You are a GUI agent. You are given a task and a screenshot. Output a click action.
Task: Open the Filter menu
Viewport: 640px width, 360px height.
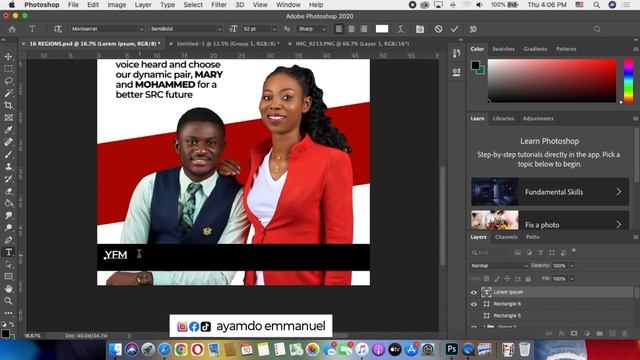pos(219,5)
